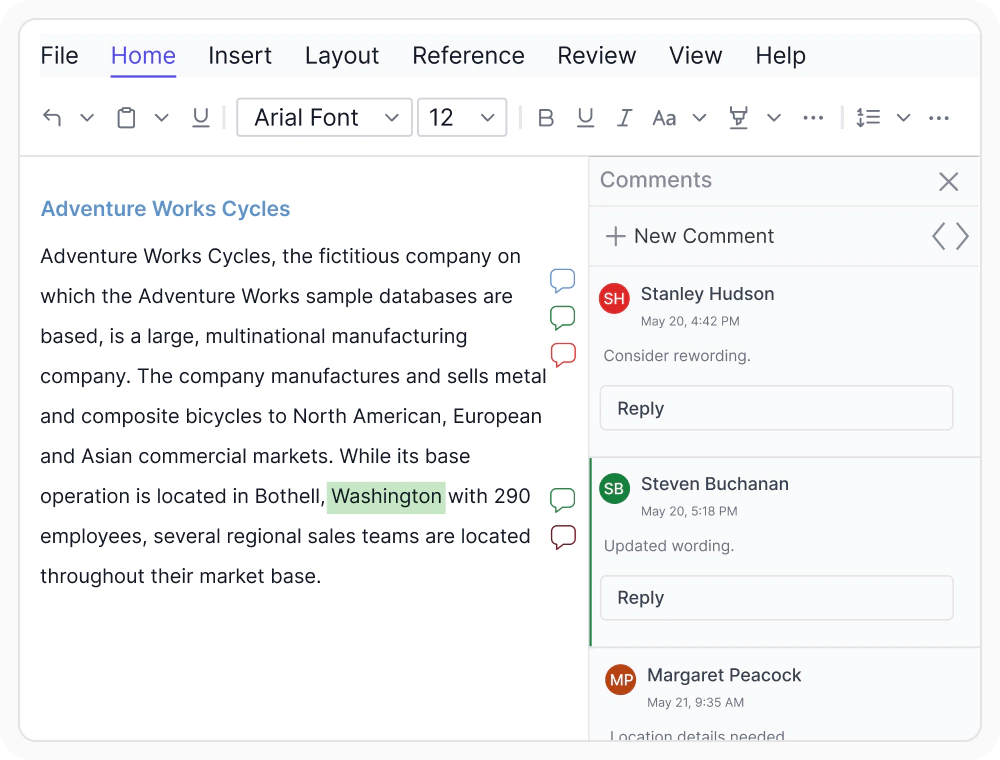Expand the change case dropdown arrow
Viewport: 1000px width, 760px height.
click(x=700, y=118)
